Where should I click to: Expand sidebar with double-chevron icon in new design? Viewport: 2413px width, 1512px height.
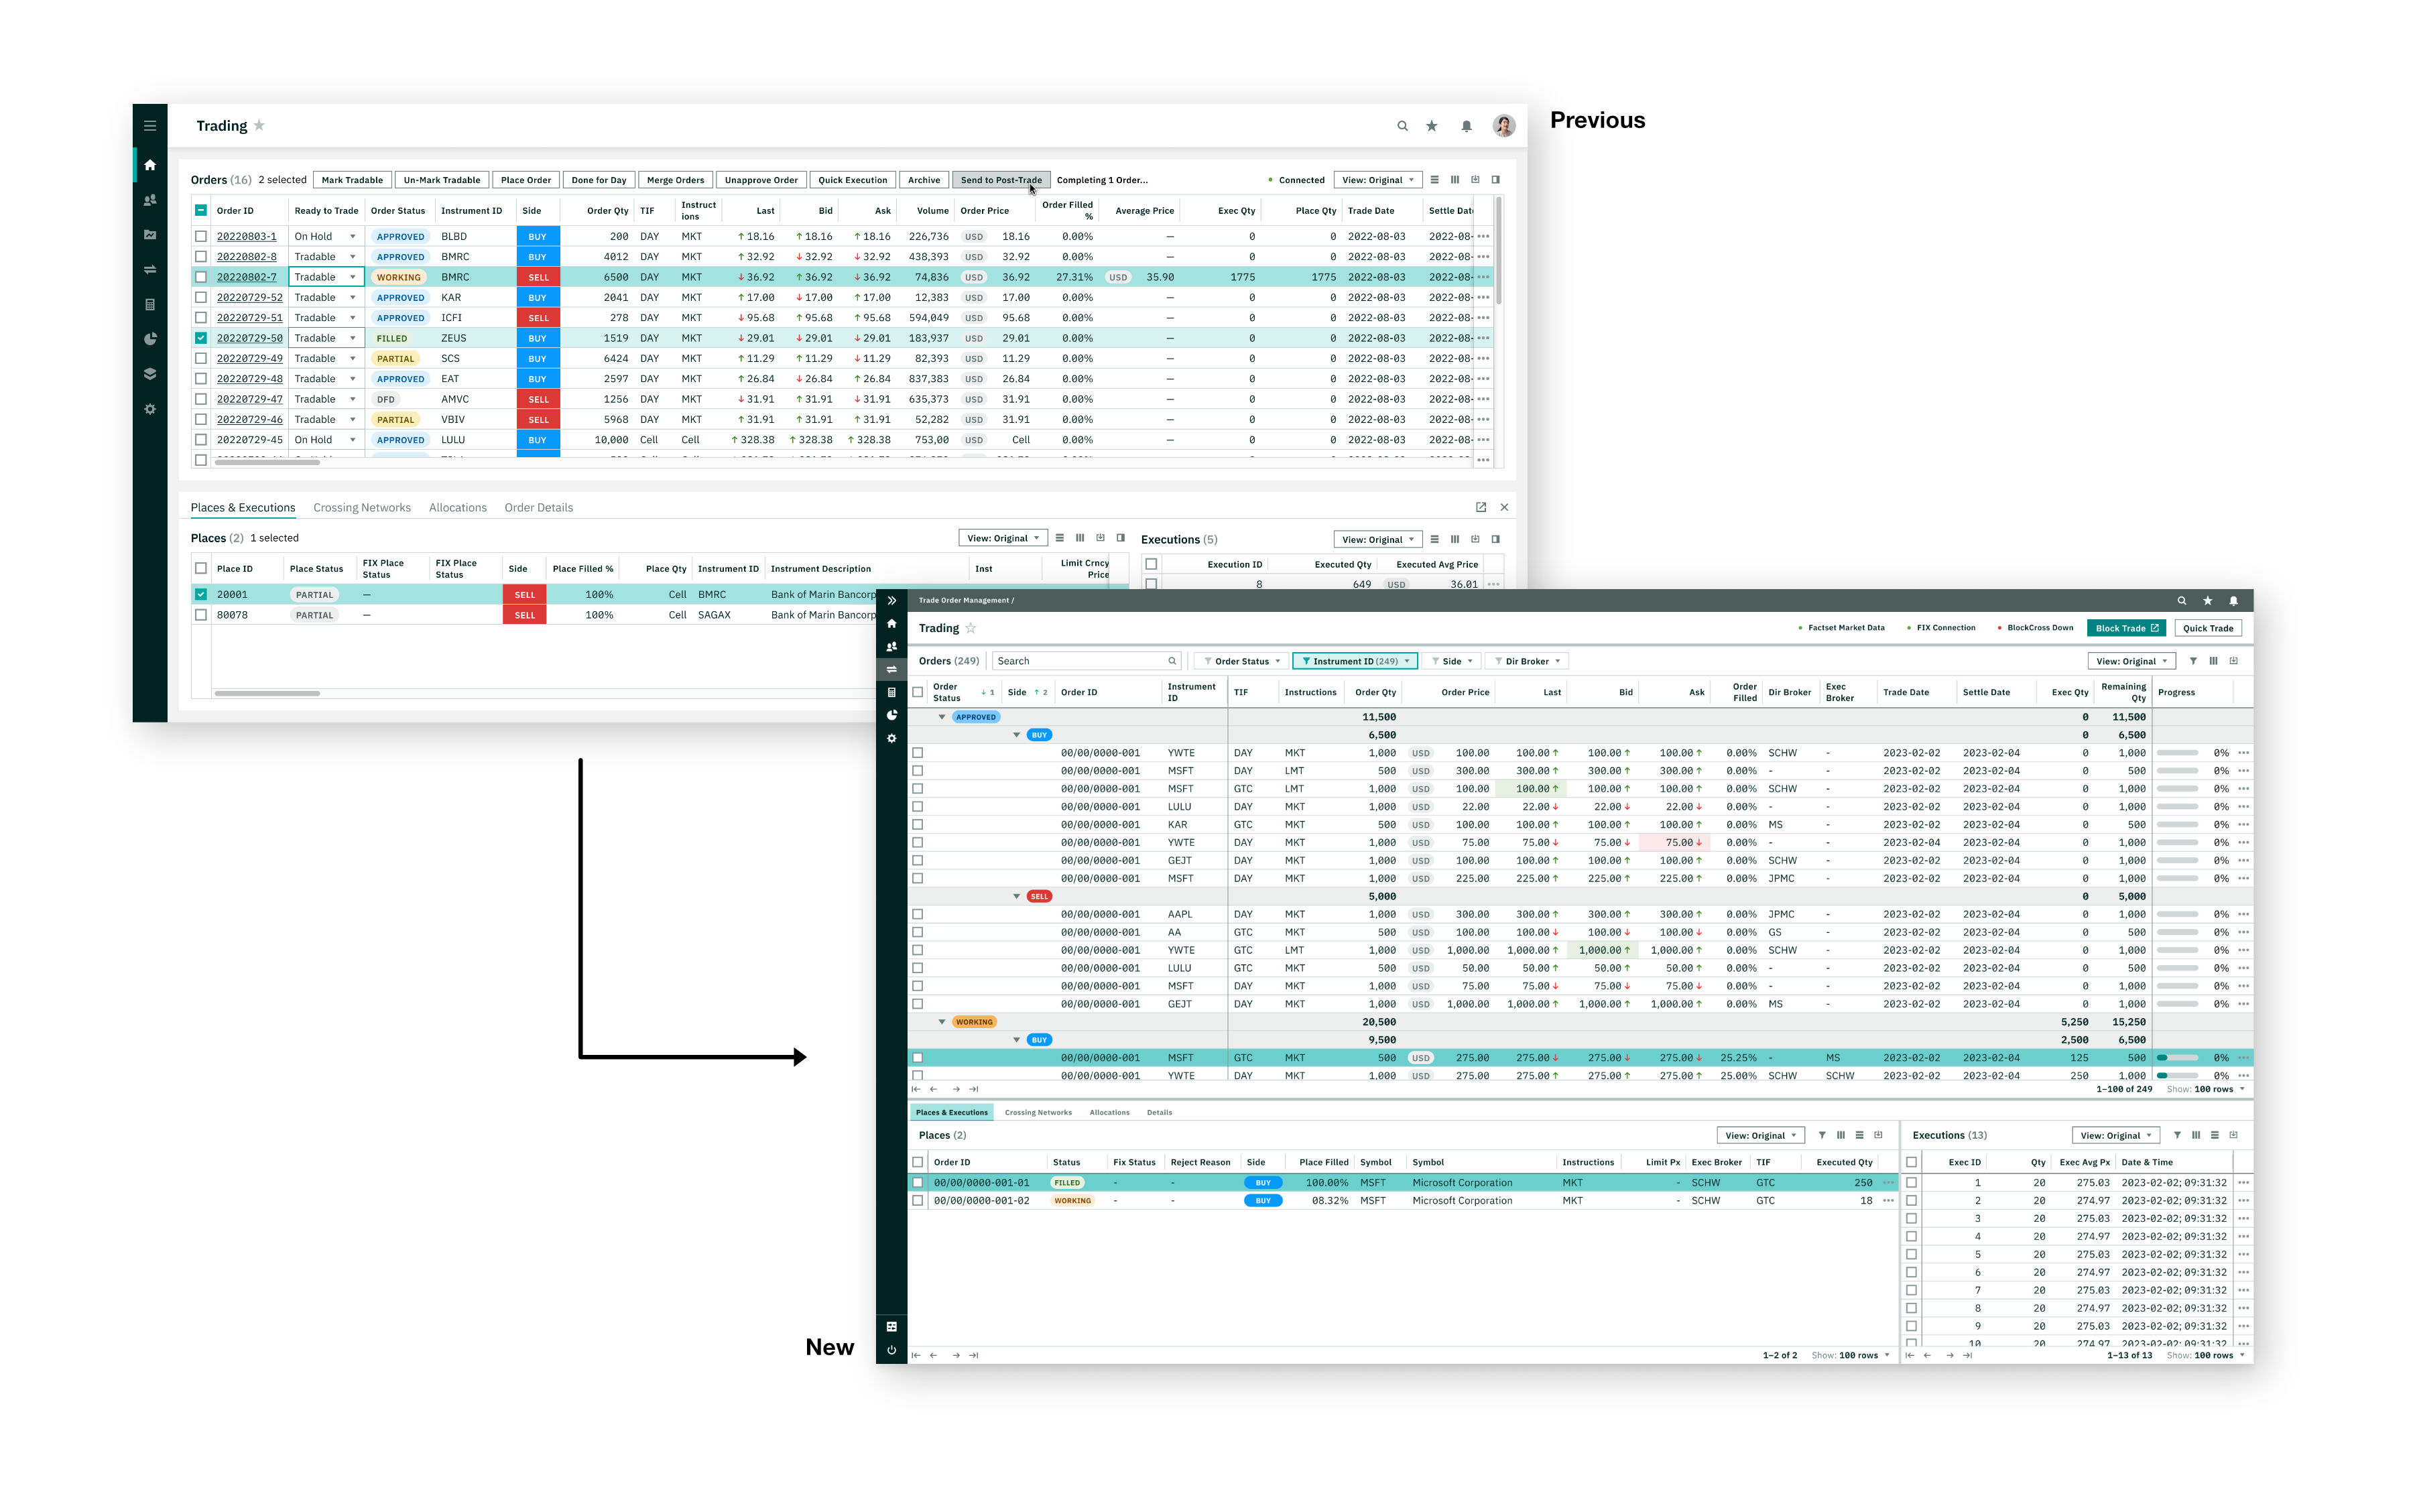click(891, 601)
